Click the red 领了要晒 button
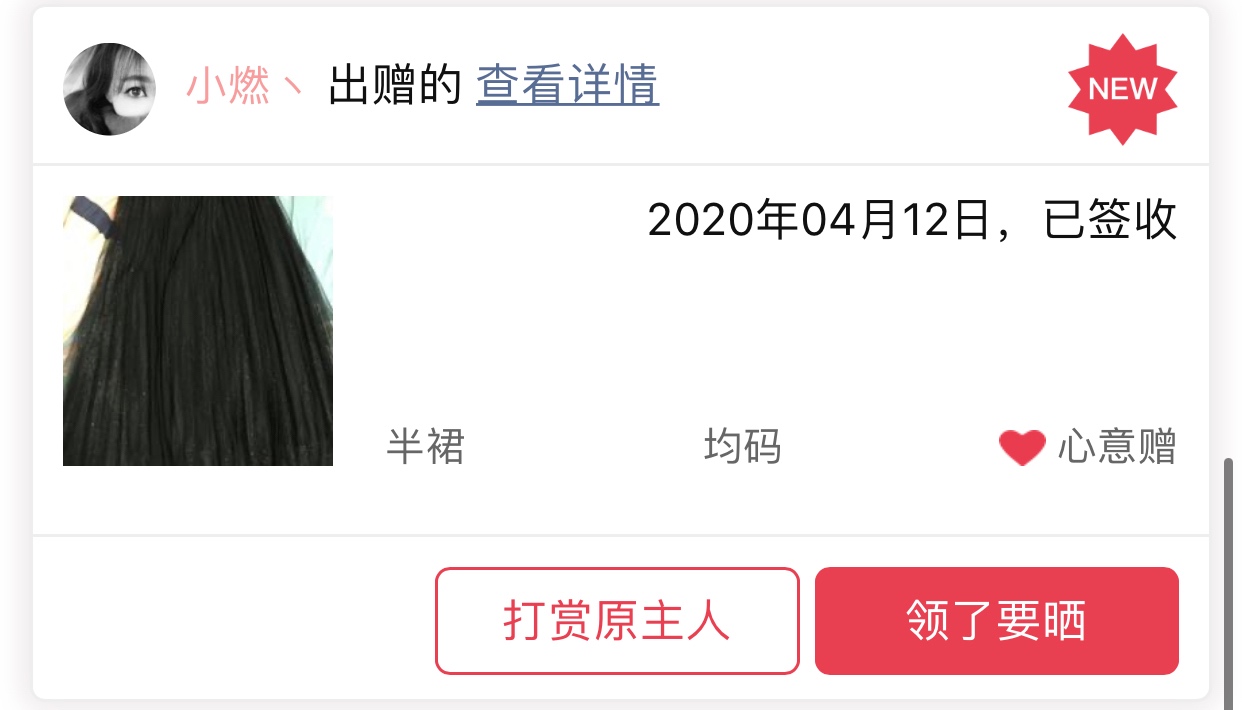This screenshot has height=710, width=1242. pyautogui.click(x=997, y=621)
